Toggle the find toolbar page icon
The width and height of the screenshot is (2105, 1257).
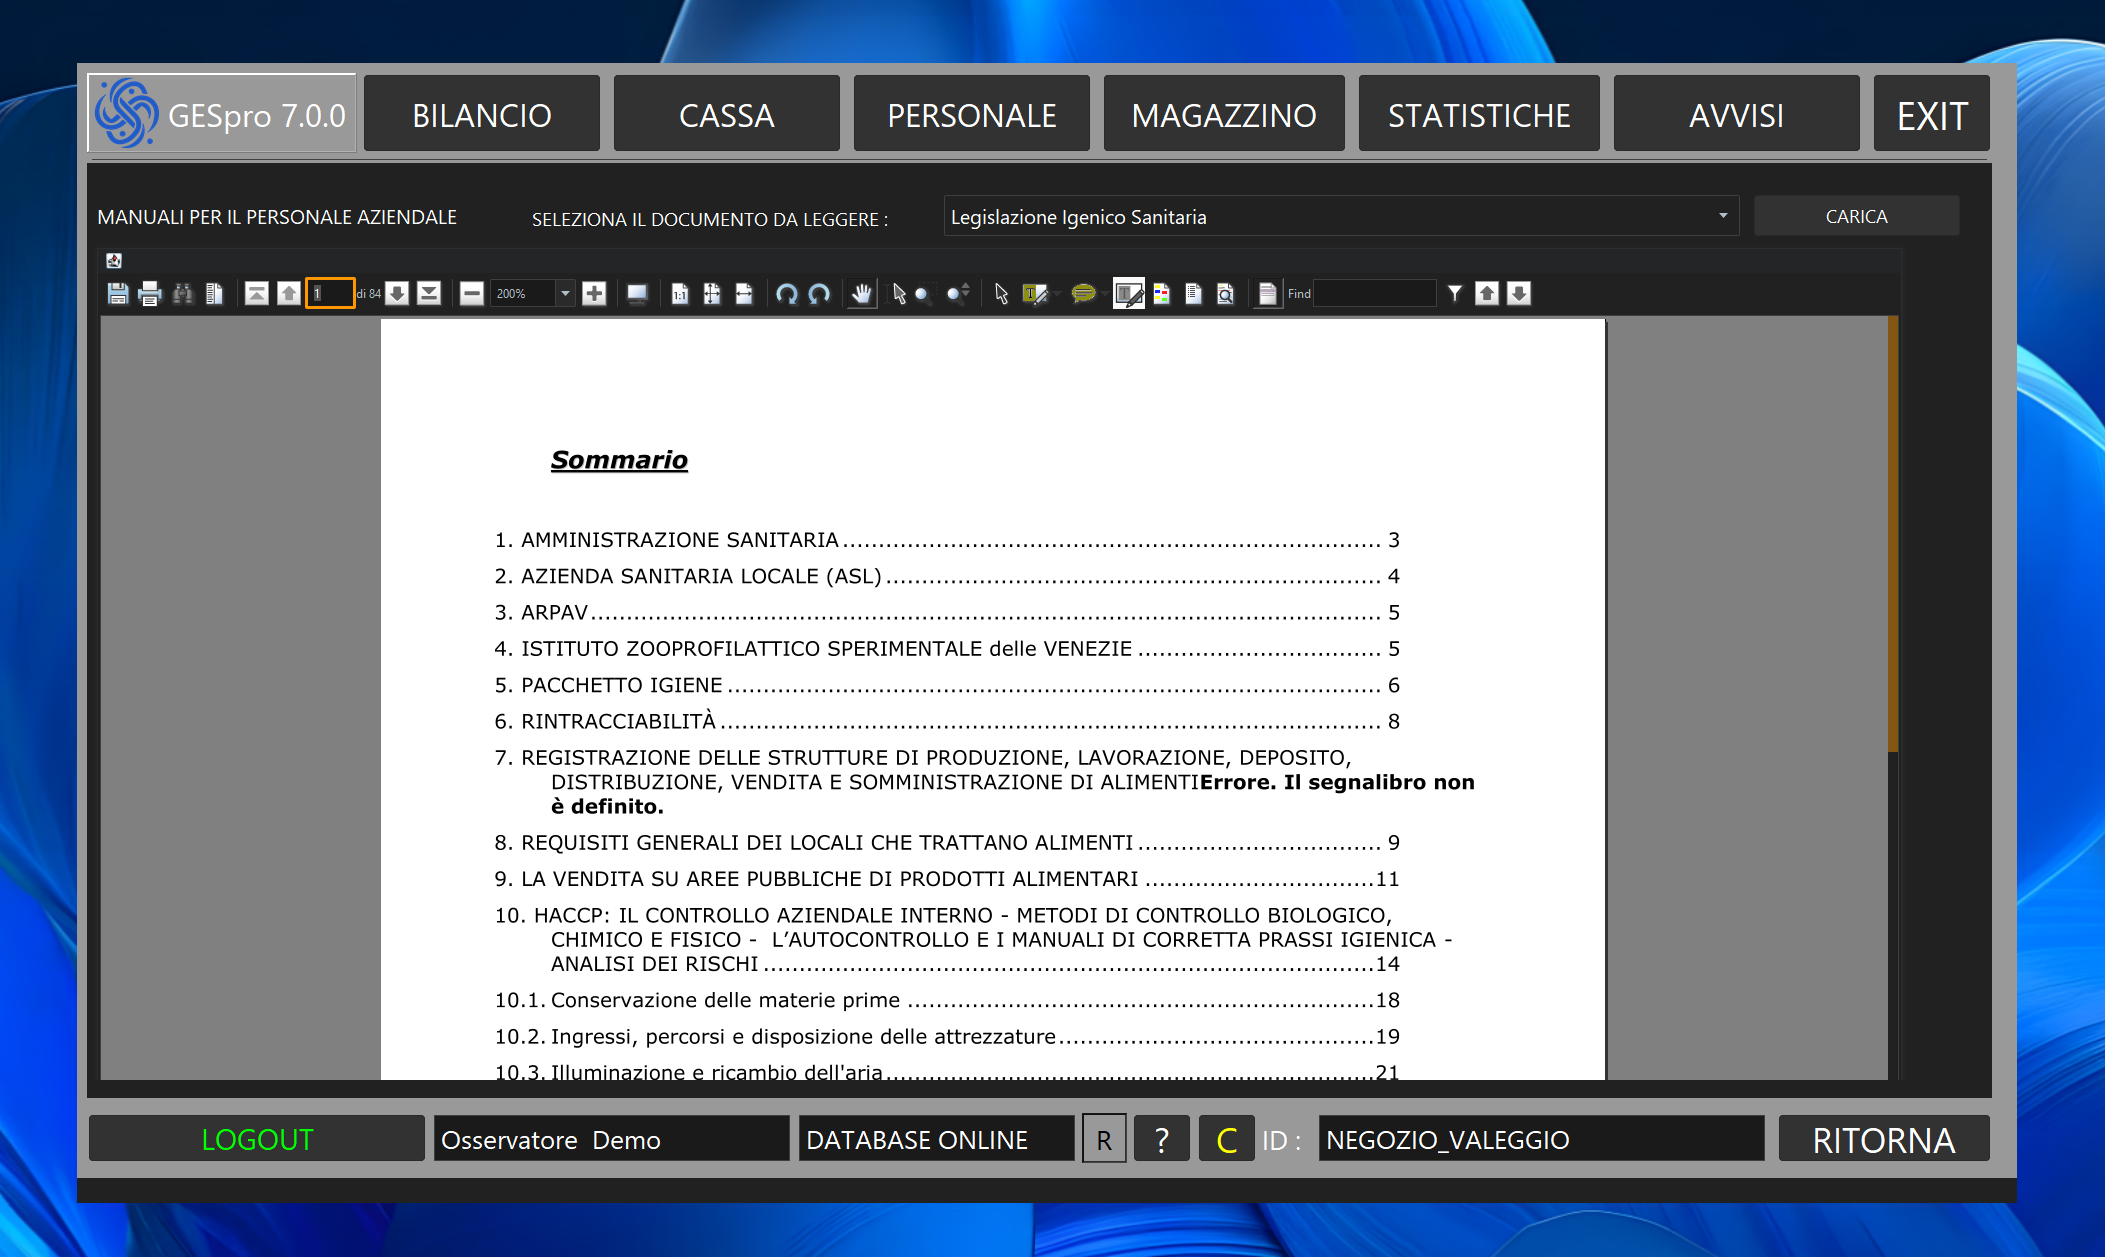tap(1267, 294)
